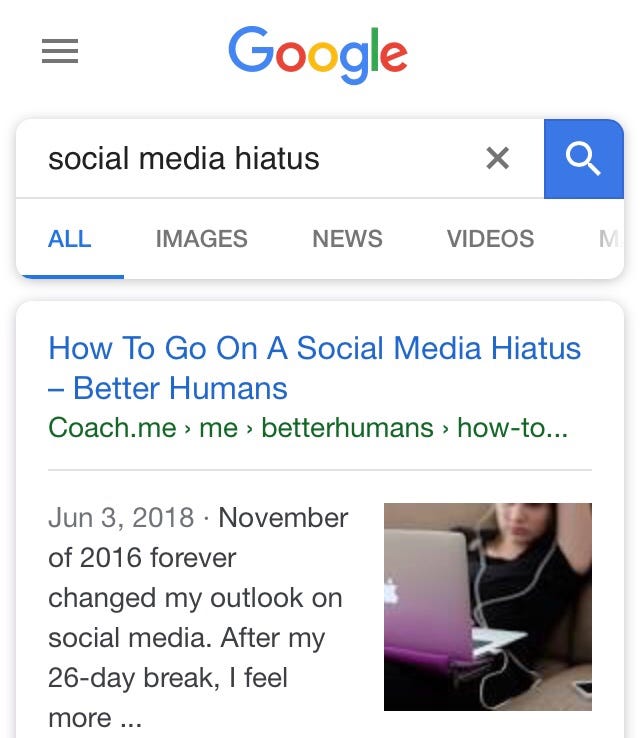The image size is (640, 738).
Task: Click the 'how-to...' breadcrumb segment
Action: (512, 428)
